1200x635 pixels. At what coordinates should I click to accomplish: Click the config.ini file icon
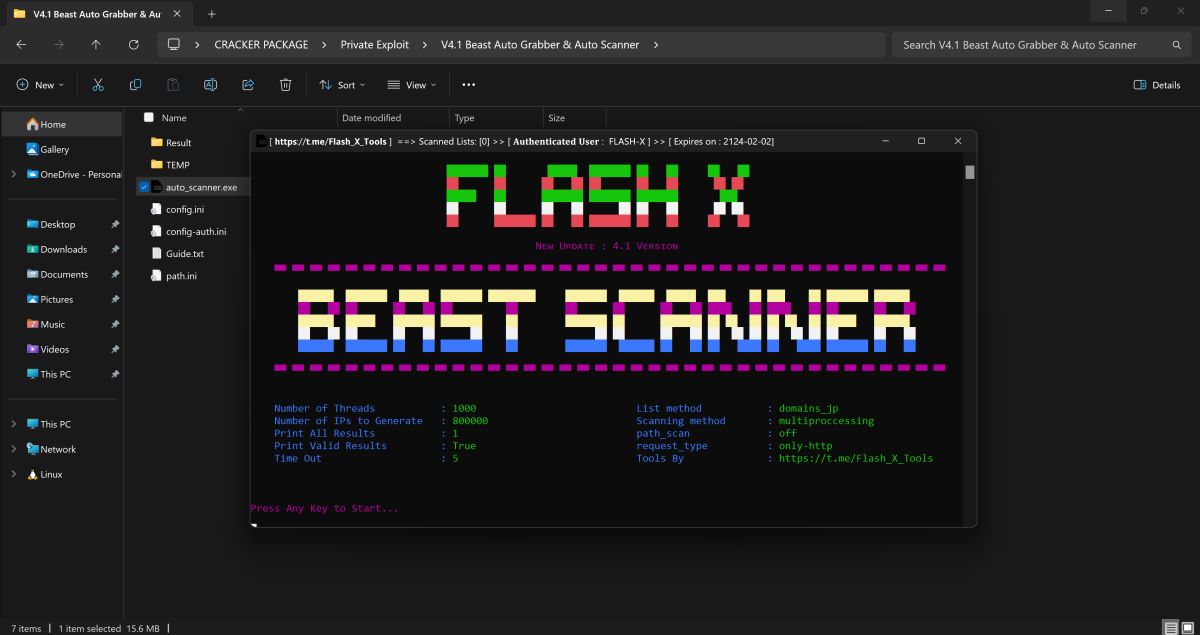click(x=156, y=209)
